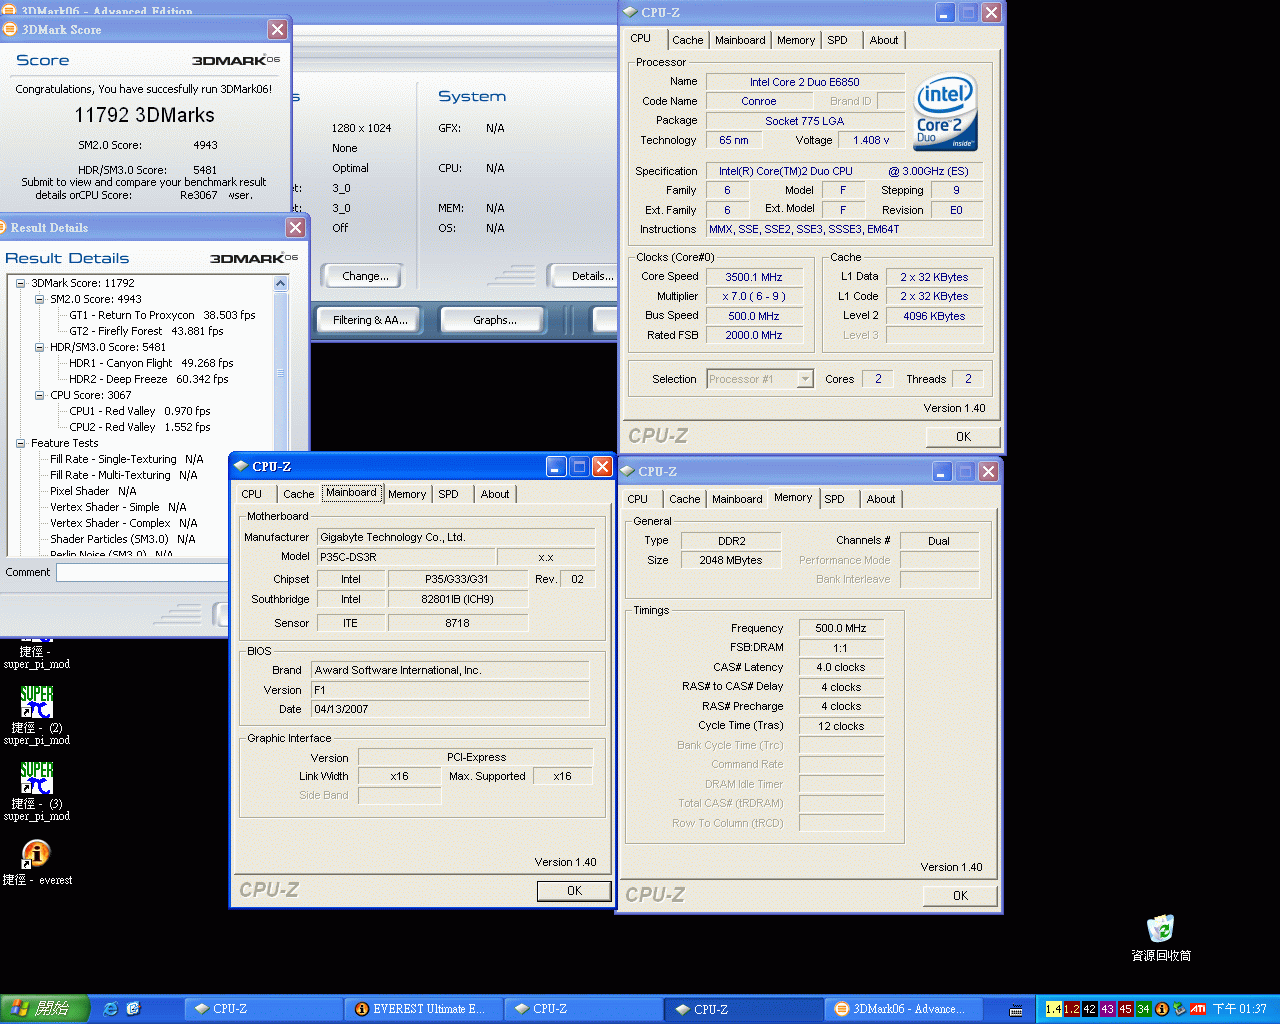Click the tray temperature icon showing 43
This screenshot has height=1024, width=1280.
pyautogui.click(x=1107, y=1009)
